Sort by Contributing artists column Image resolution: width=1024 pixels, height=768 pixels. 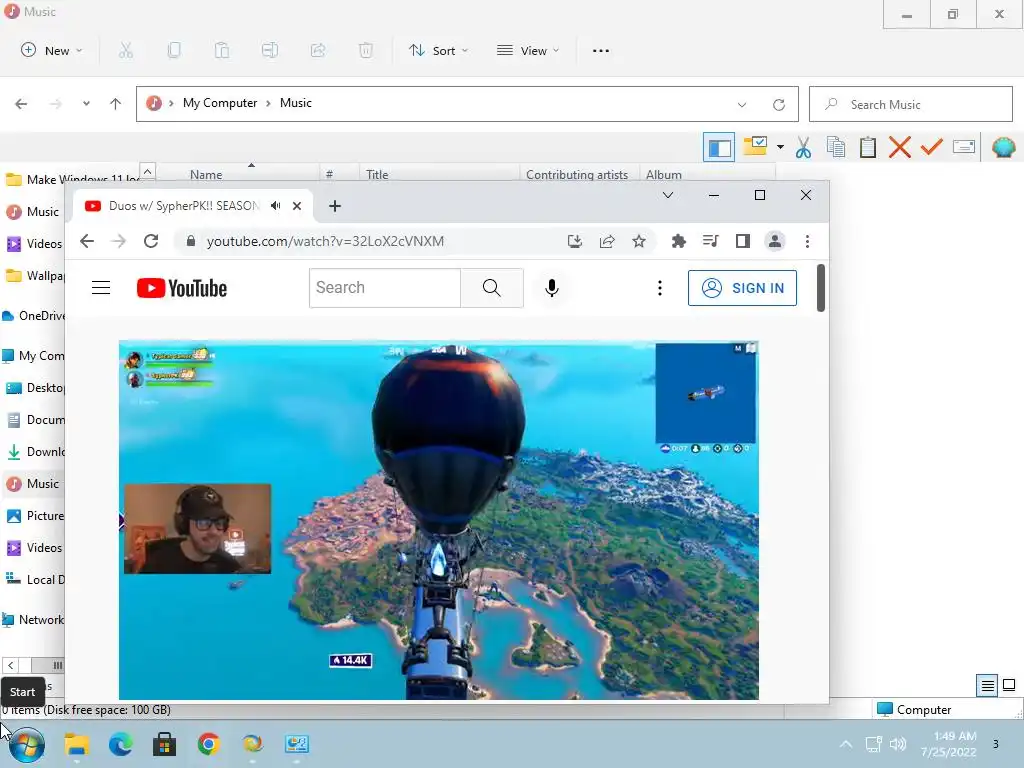coord(577,174)
